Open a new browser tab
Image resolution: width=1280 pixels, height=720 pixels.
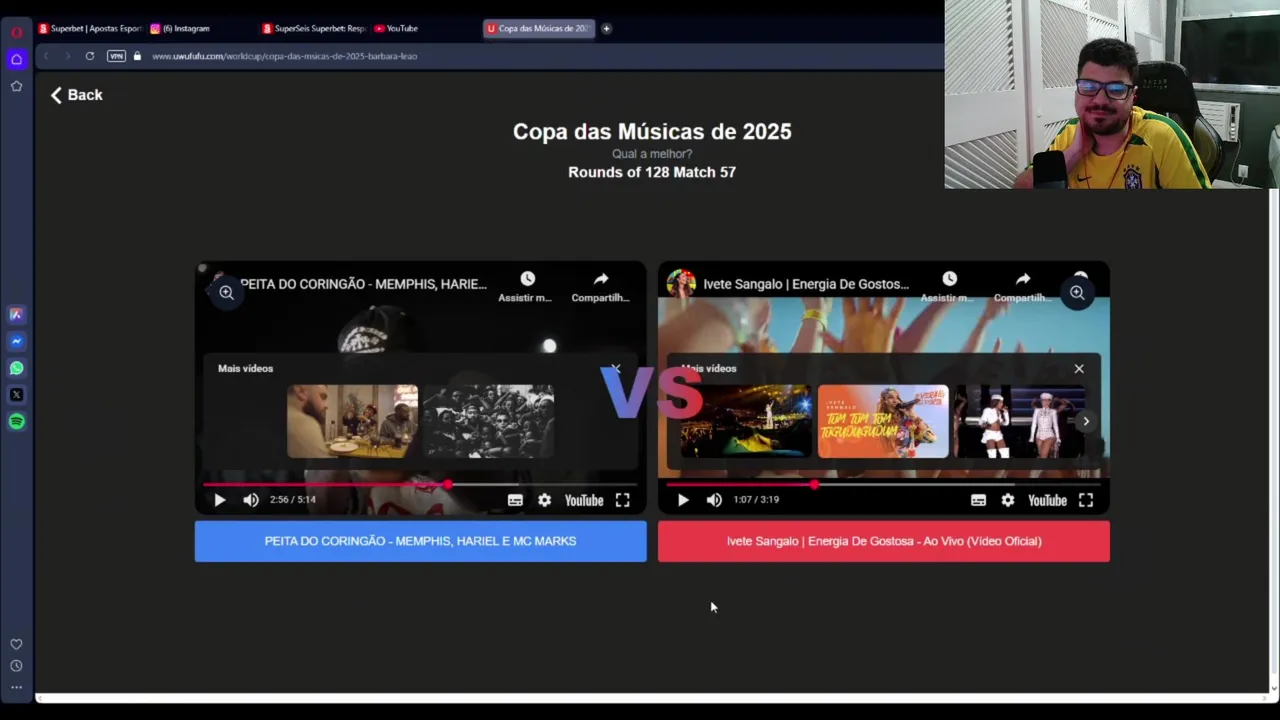coord(606,28)
